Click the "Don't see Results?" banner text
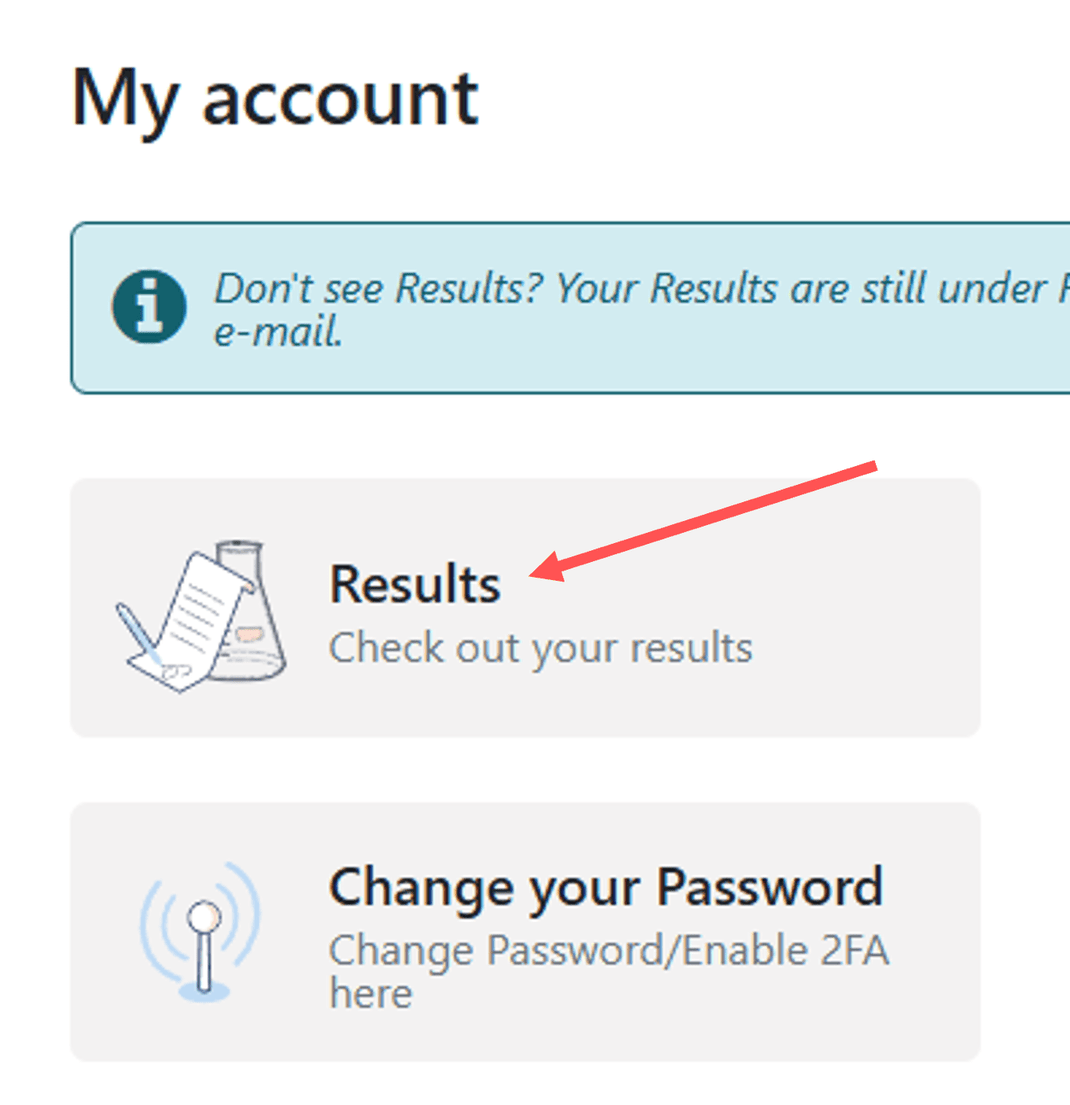 [x=640, y=290]
